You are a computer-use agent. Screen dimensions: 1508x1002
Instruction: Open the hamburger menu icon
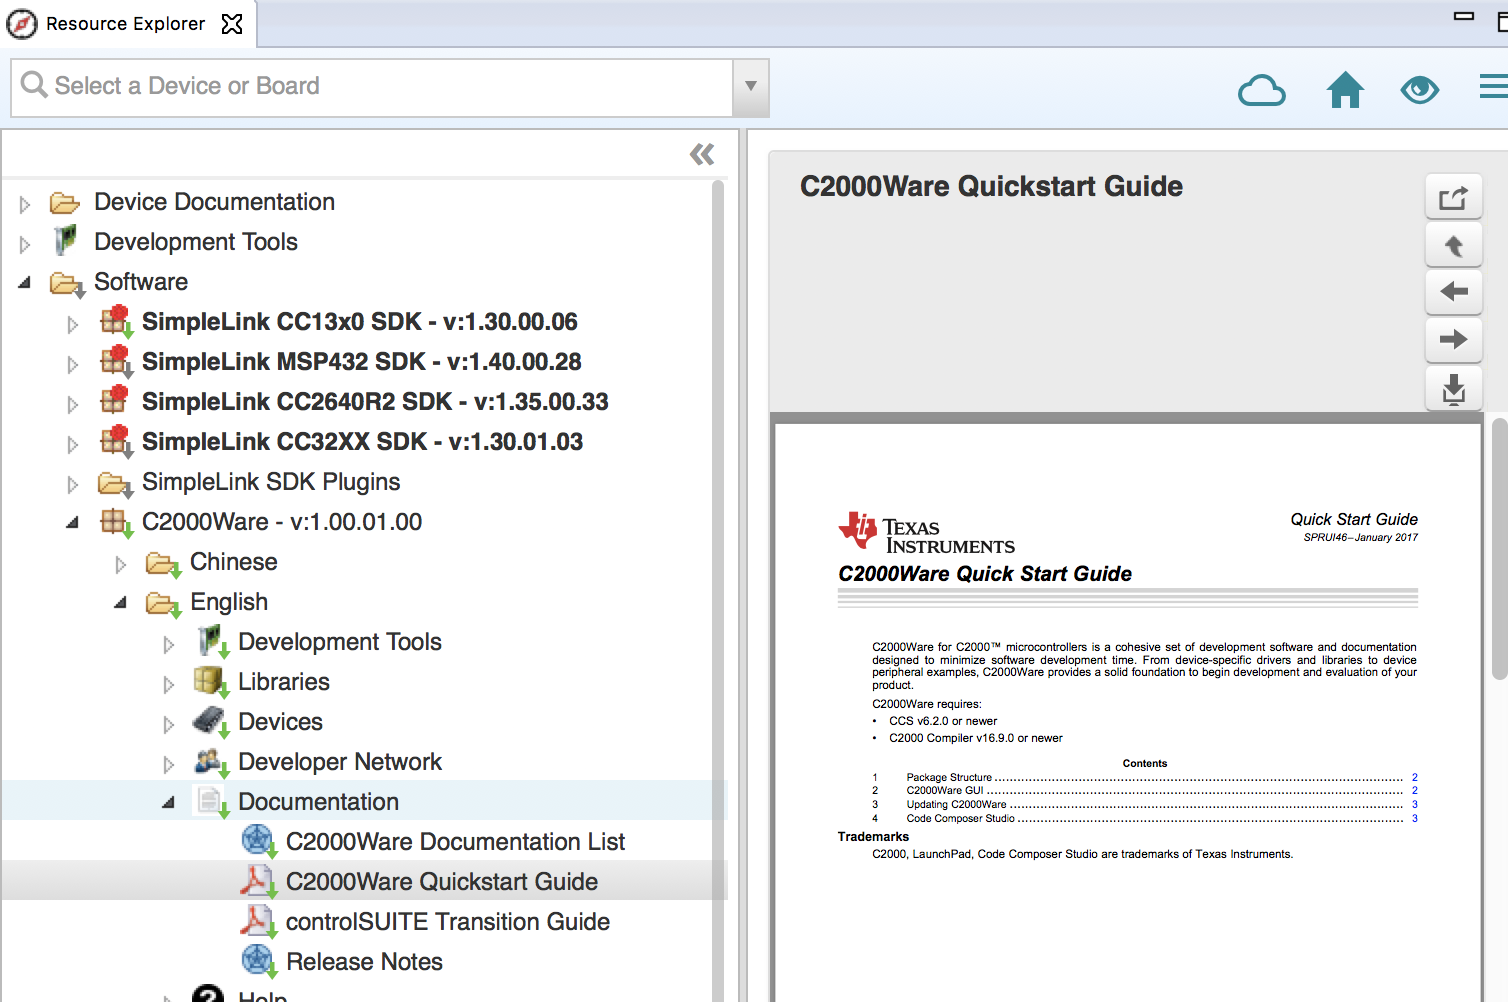pyautogui.click(x=1494, y=87)
